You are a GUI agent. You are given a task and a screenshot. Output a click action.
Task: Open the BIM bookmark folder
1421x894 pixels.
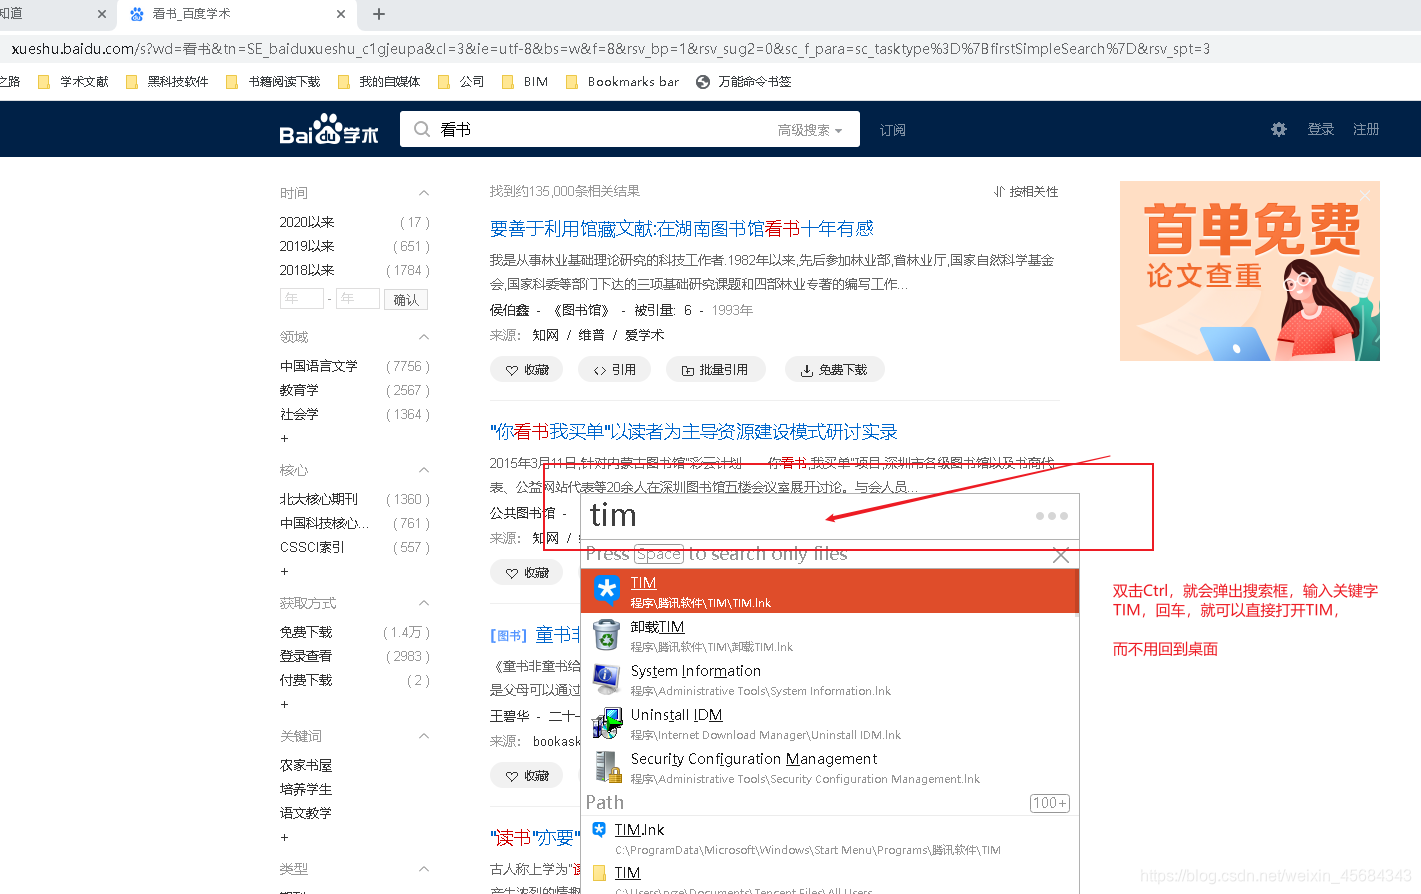(x=525, y=82)
